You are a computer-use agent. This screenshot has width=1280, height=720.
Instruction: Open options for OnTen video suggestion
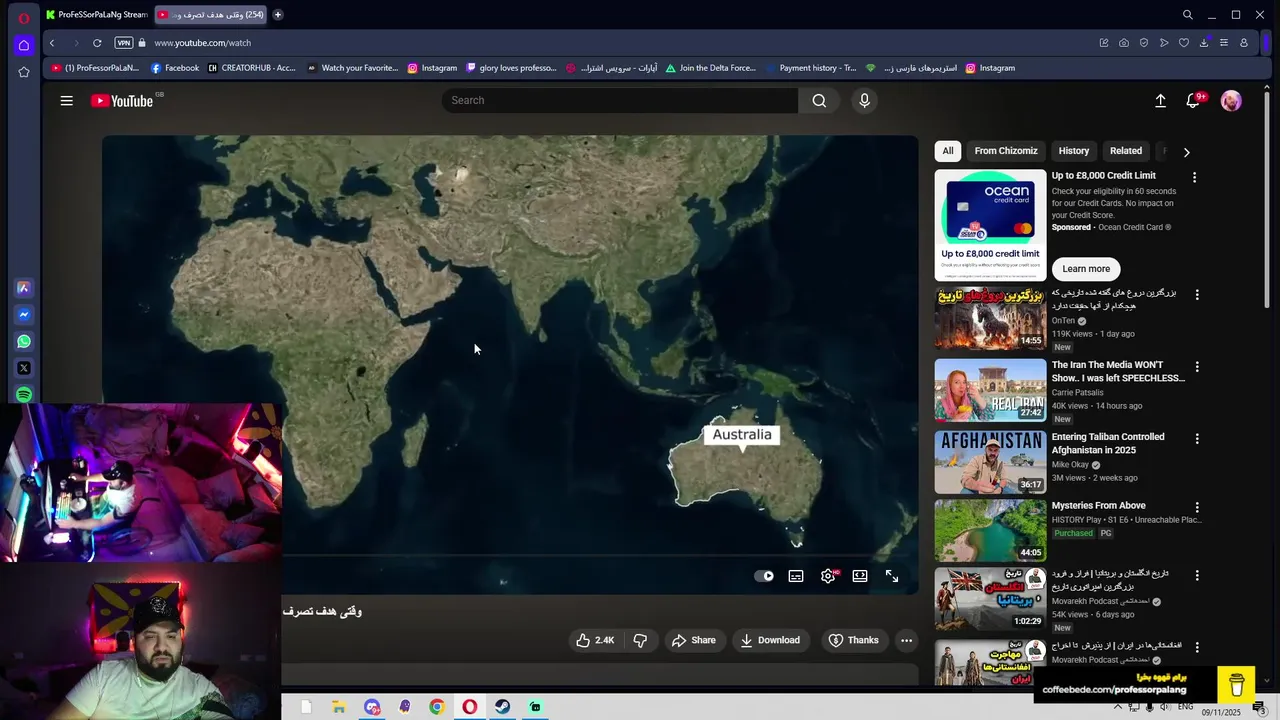tap(1197, 295)
